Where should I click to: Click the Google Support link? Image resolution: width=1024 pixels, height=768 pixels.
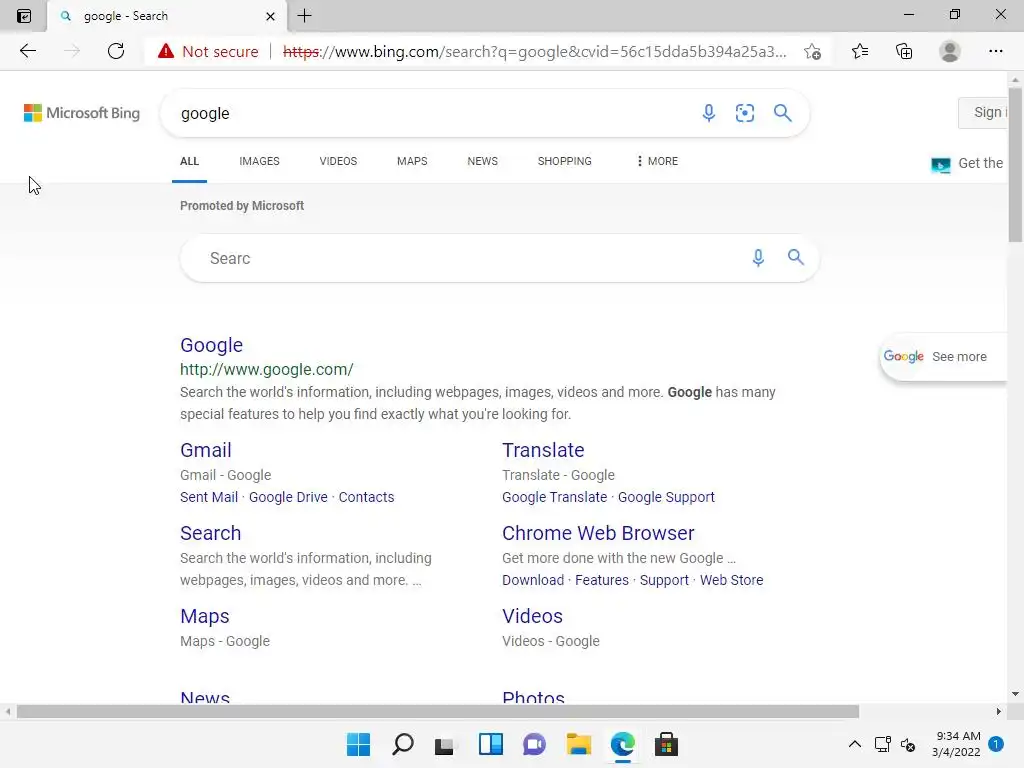pos(666,497)
